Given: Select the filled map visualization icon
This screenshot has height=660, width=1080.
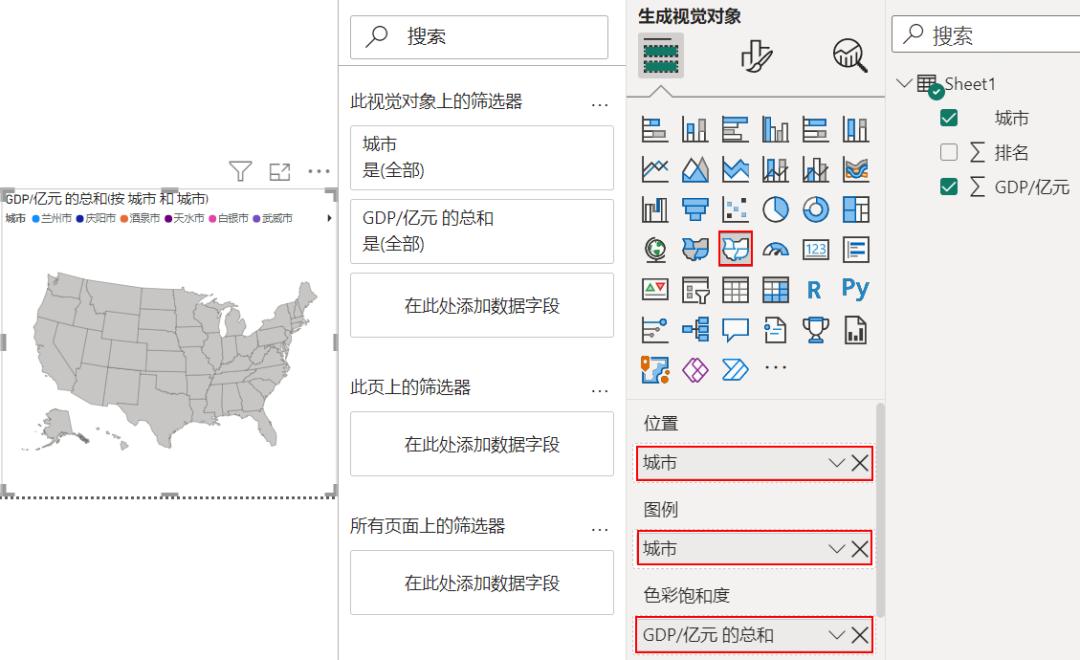Looking at the screenshot, I should 735,248.
